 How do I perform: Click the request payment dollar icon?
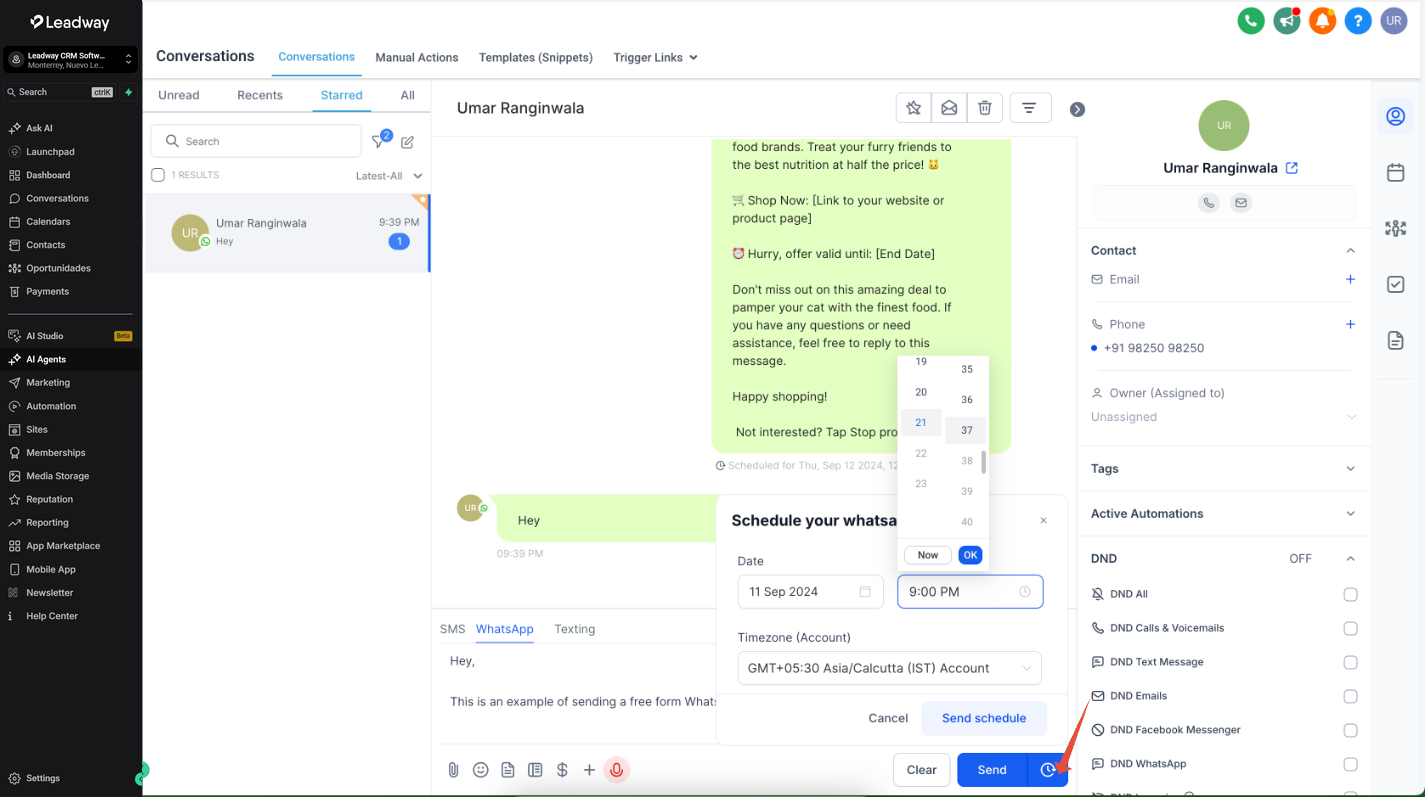pos(562,770)
